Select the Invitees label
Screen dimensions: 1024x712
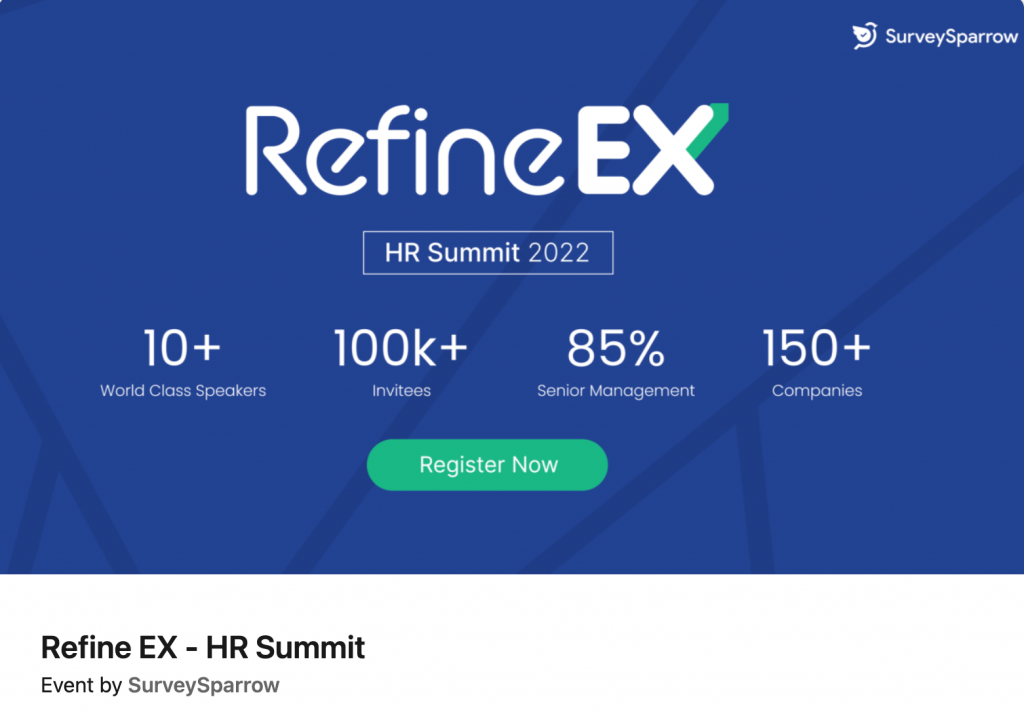(x=401, y=391)
